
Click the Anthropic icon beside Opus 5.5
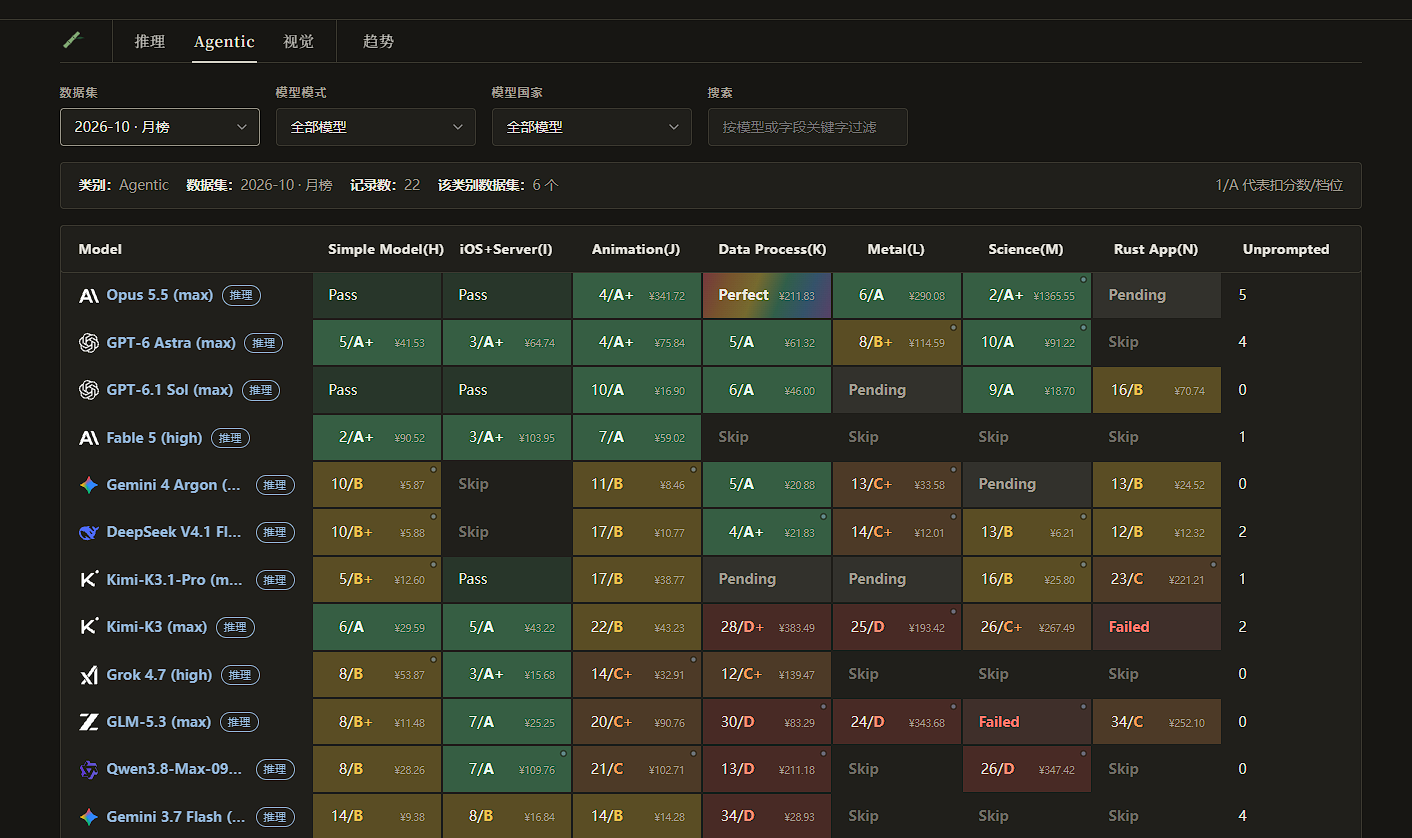coord(88,295)
